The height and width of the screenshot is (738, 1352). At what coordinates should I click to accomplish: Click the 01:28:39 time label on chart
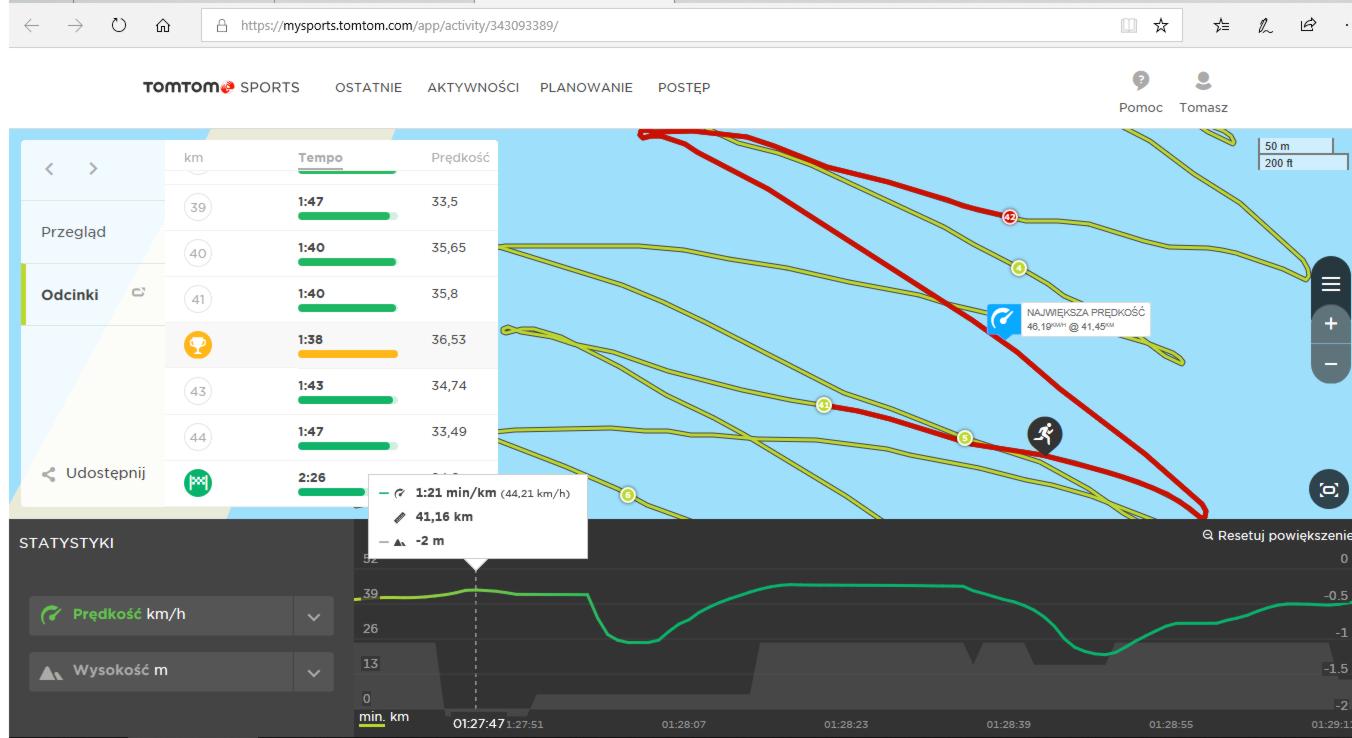tap(1007, 724)
